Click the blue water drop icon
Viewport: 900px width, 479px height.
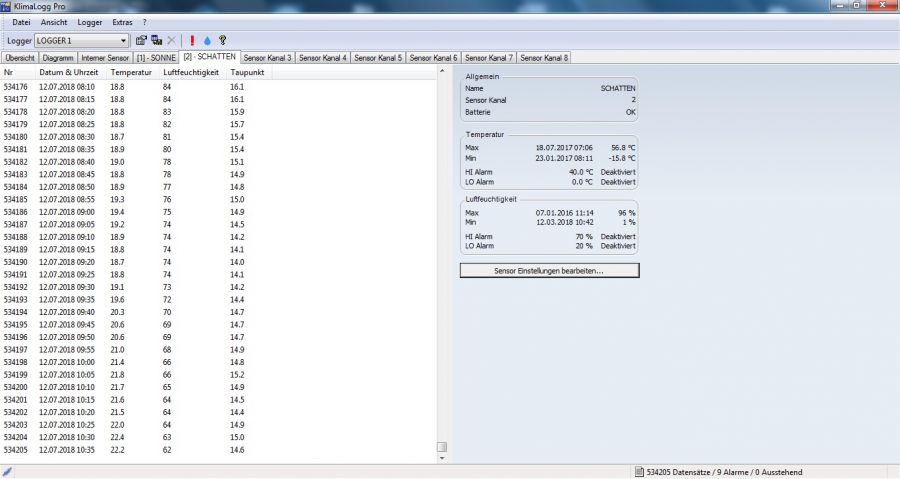pyautogui.click(x=207, y=41)
